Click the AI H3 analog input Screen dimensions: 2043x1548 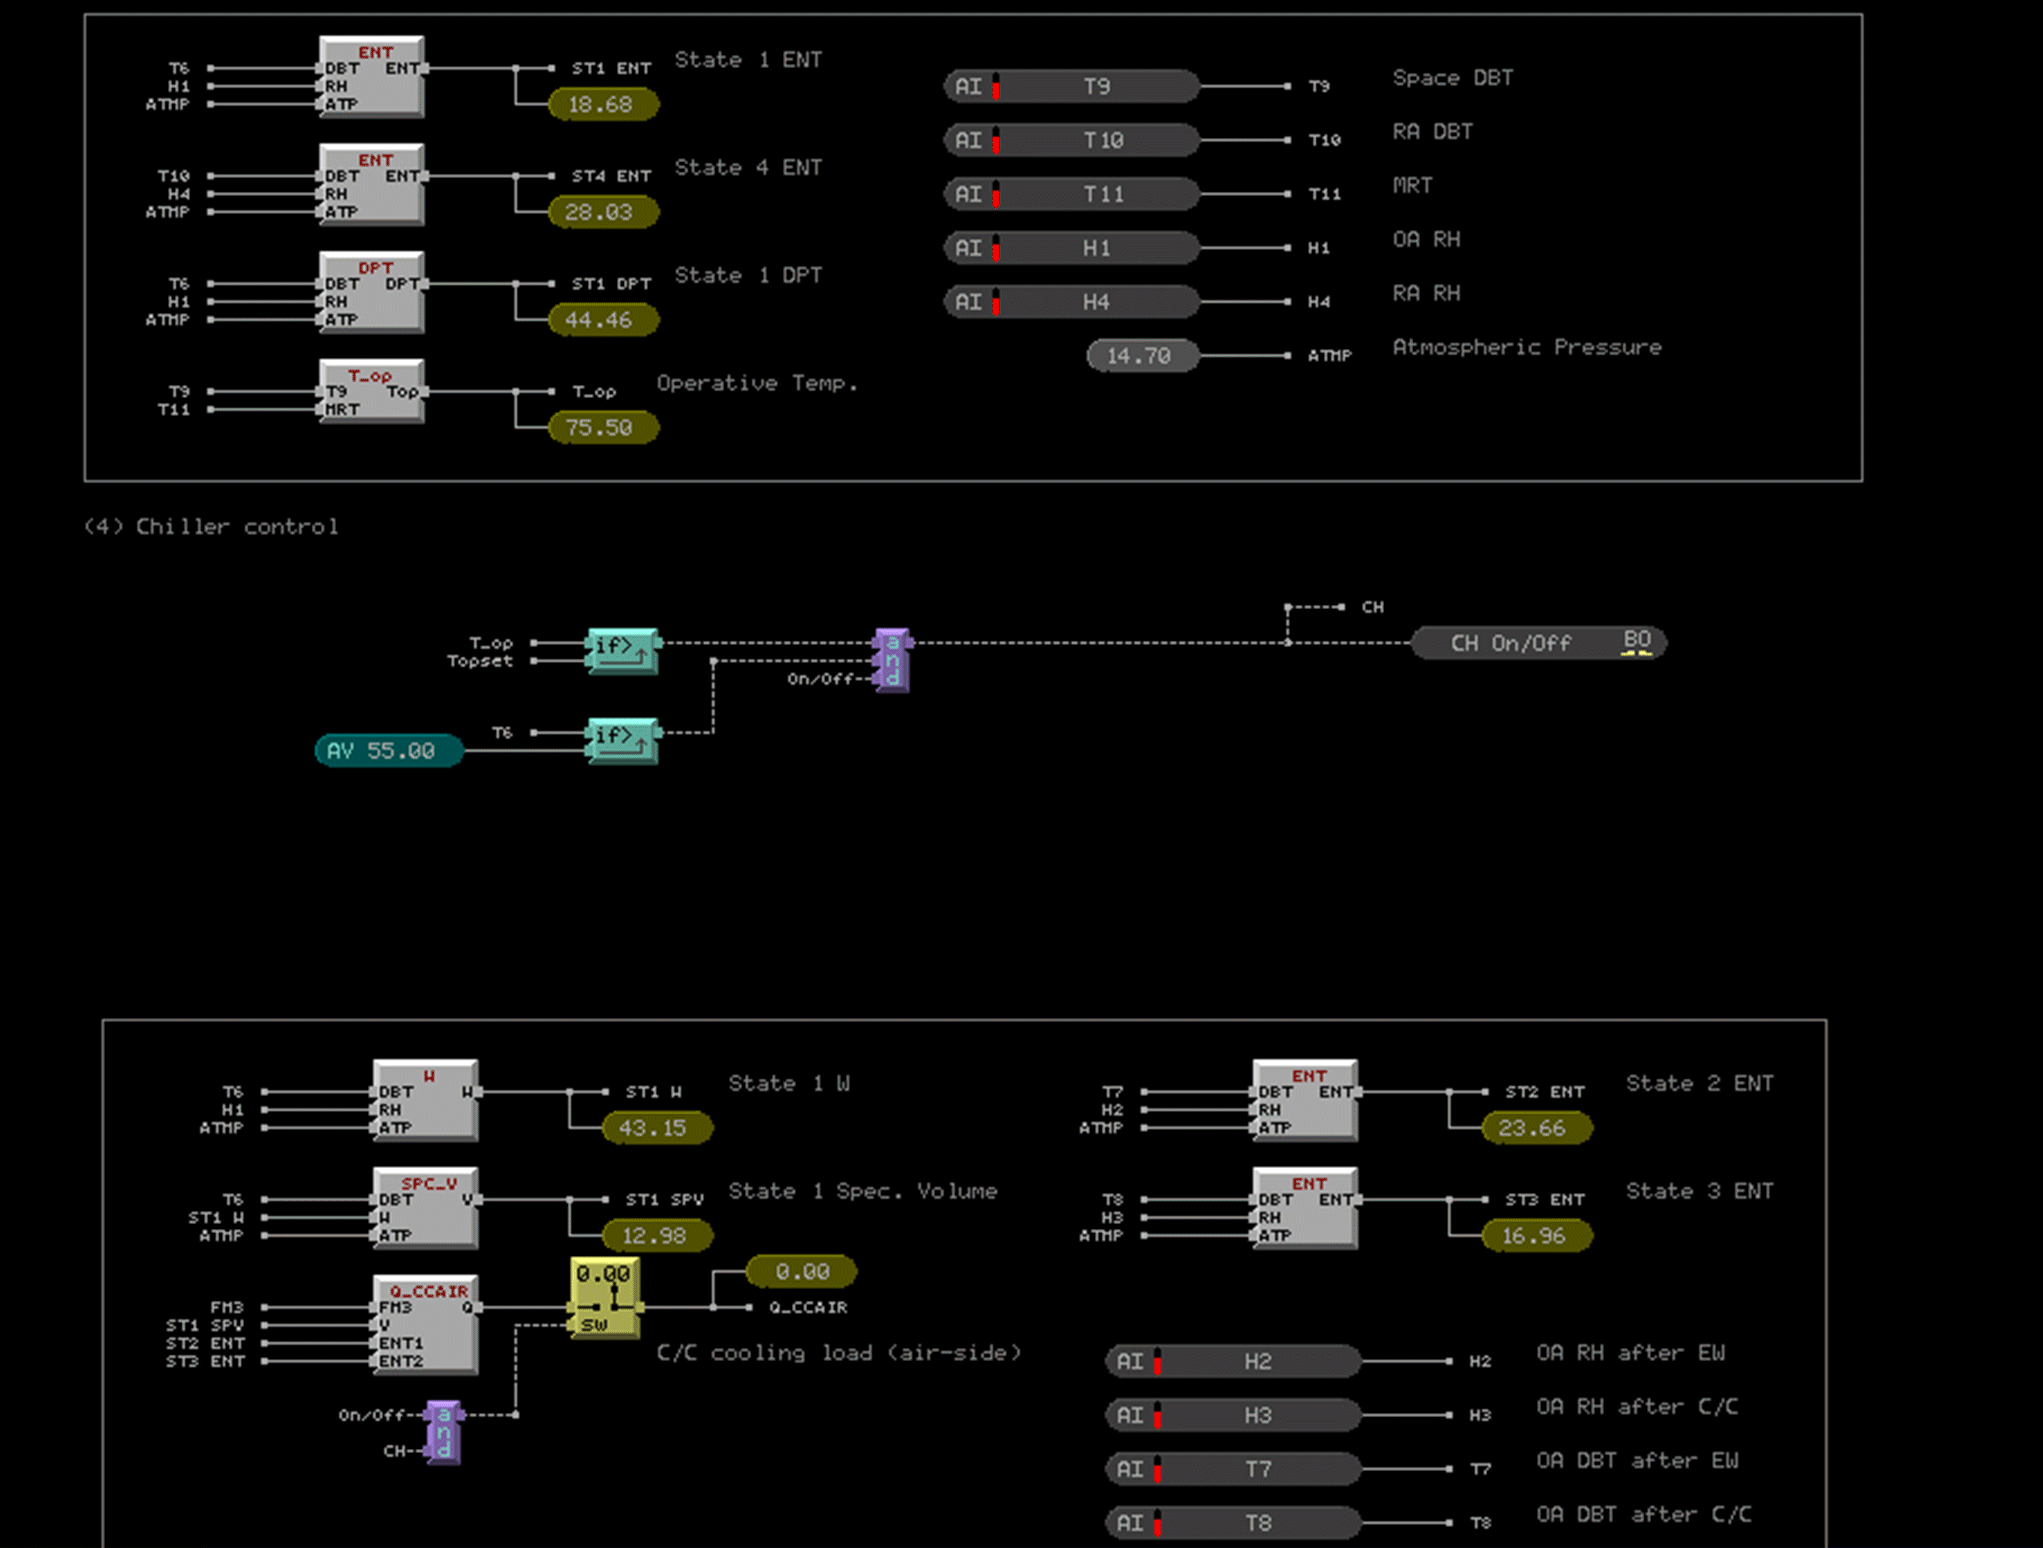point(1233,1415)
